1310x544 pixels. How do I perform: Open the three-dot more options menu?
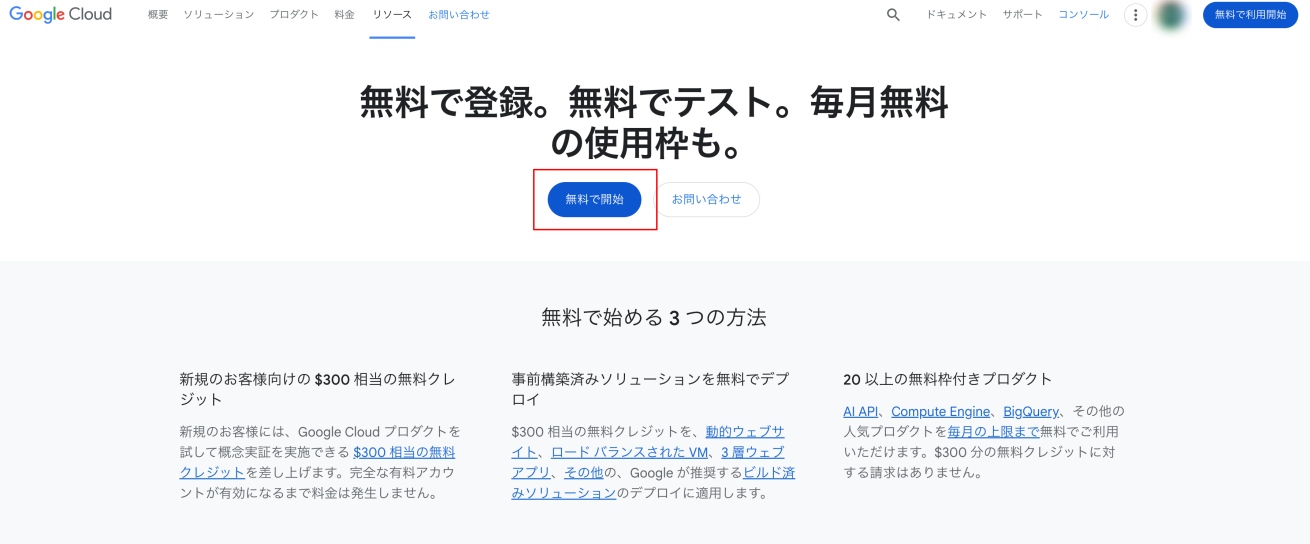click(x=1135, y=15)
